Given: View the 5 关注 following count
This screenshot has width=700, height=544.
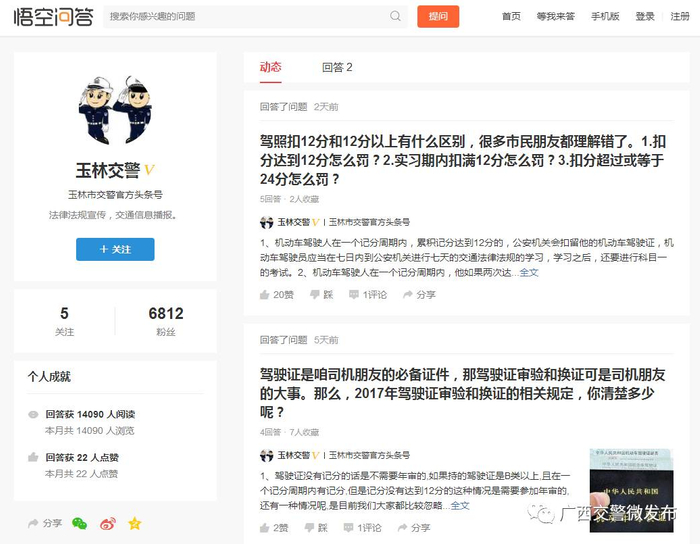Looking at the screenshot, I should pos(64,321).
